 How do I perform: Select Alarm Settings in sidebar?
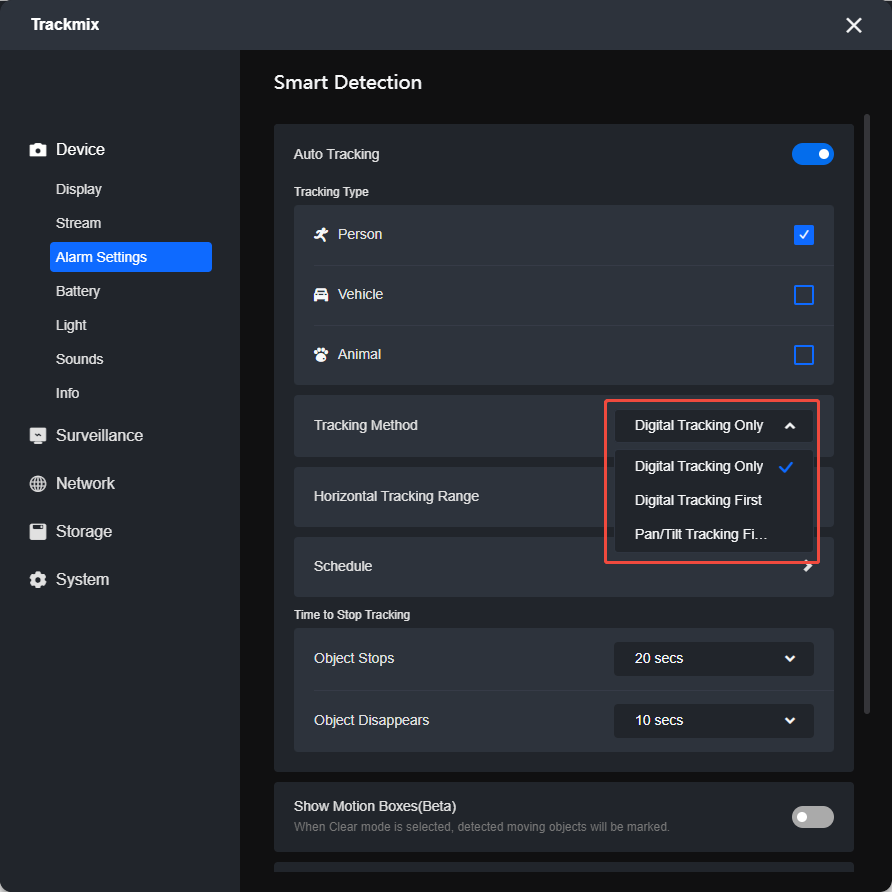pos(131,257)
